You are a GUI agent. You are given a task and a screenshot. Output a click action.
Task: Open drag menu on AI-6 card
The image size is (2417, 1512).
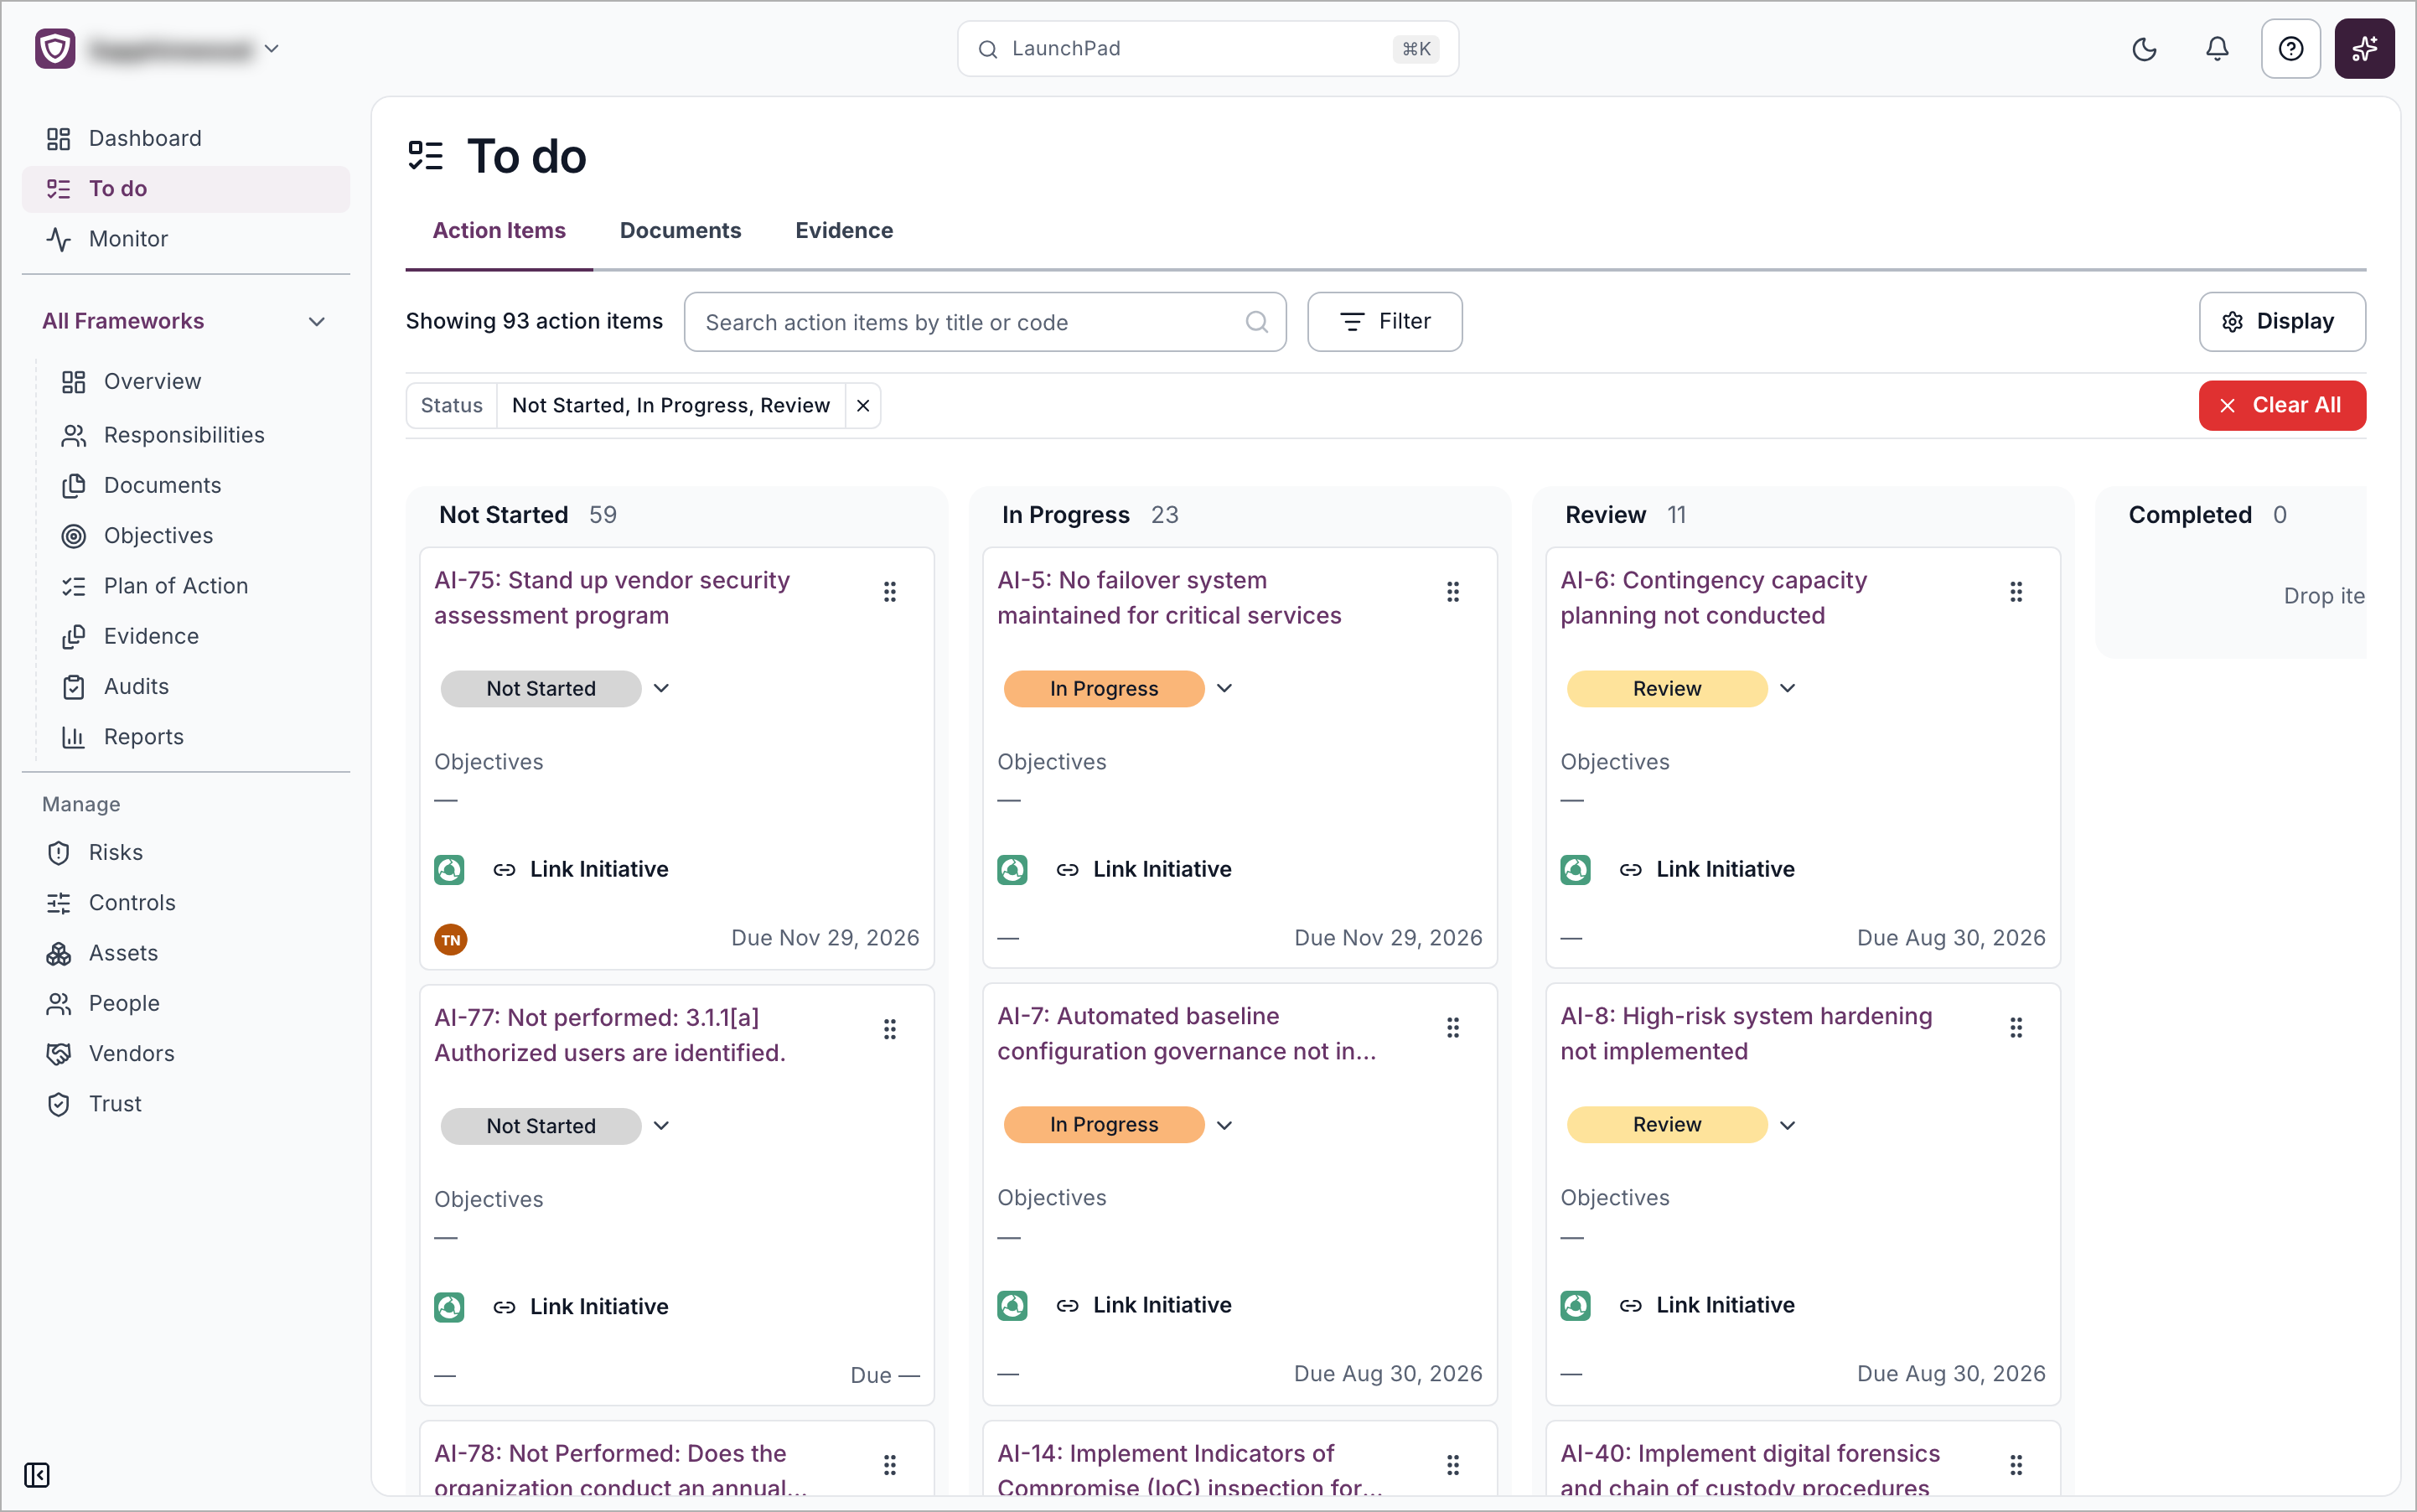click(2015, 592)
